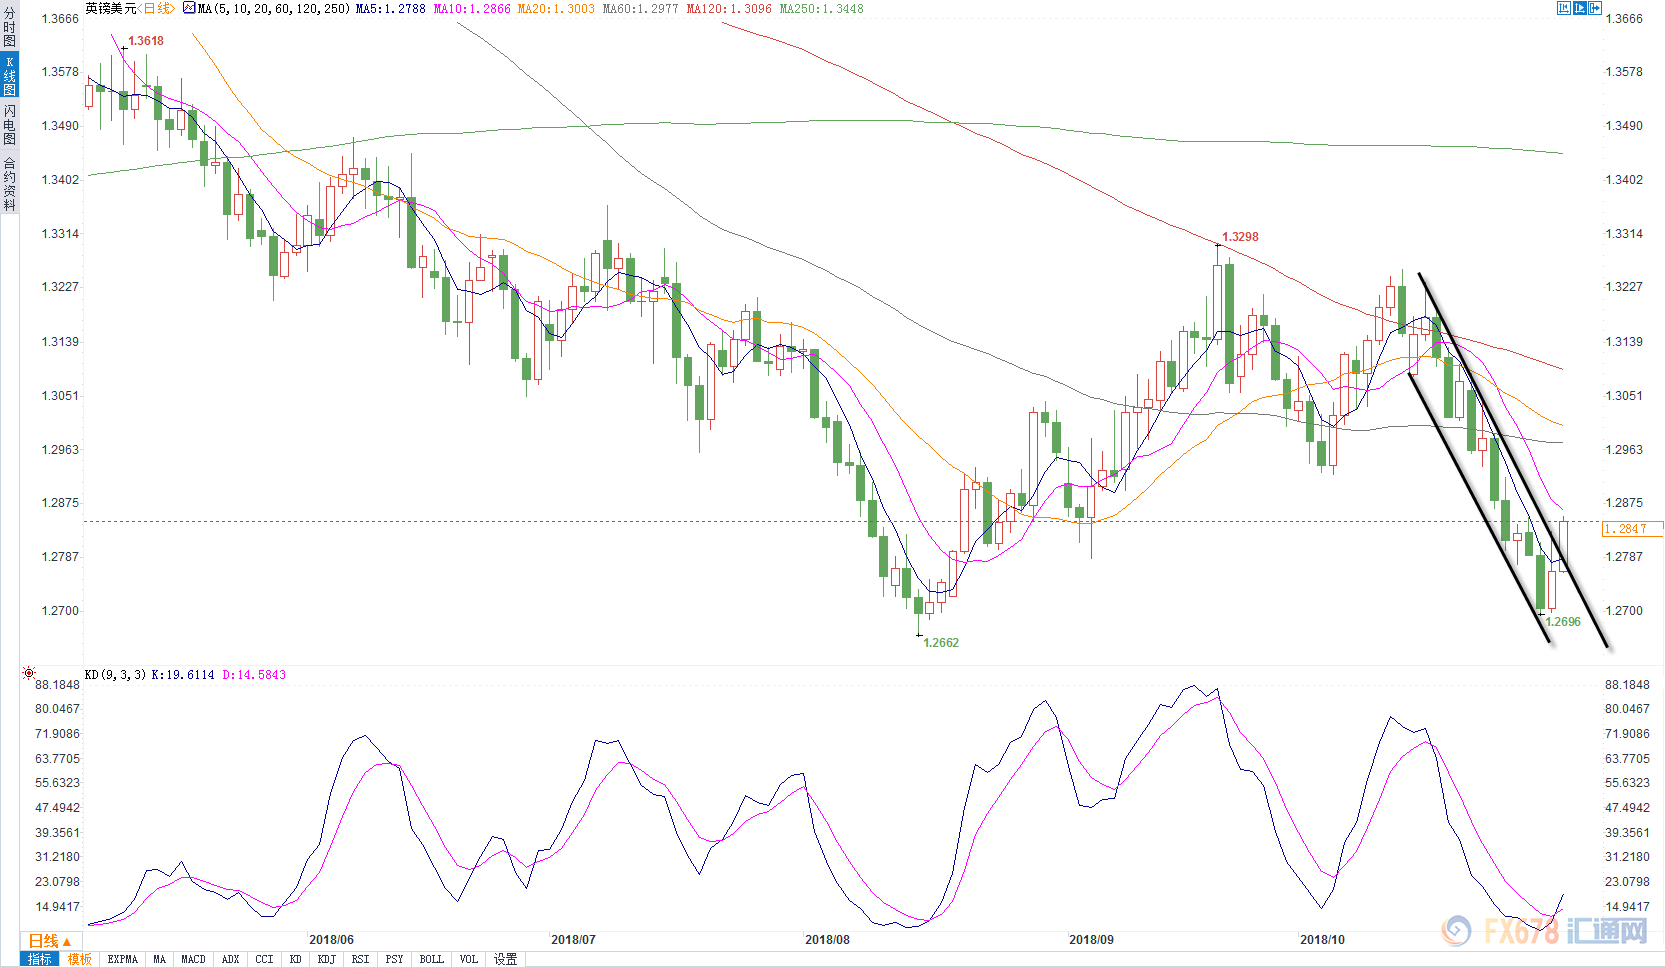Open the 合约资料 contract info tab

tap(9, 184)
